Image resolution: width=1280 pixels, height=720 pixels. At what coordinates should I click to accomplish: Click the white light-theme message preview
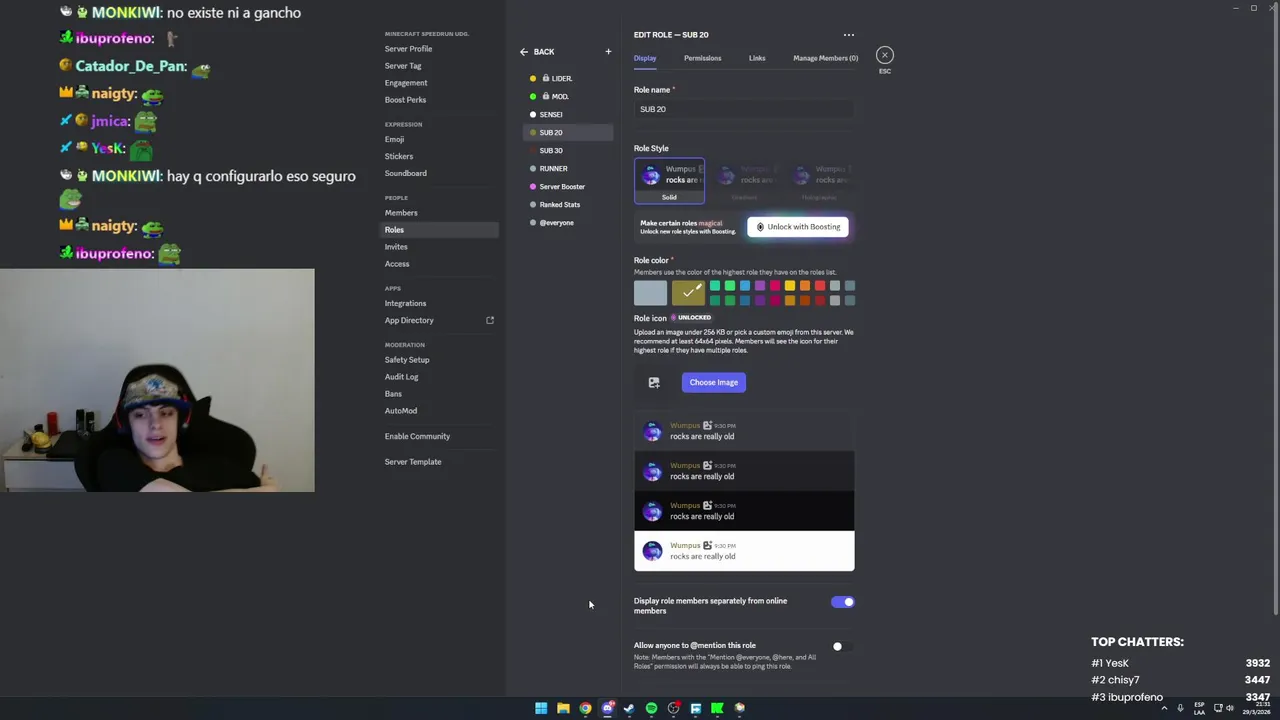[744, 551]
